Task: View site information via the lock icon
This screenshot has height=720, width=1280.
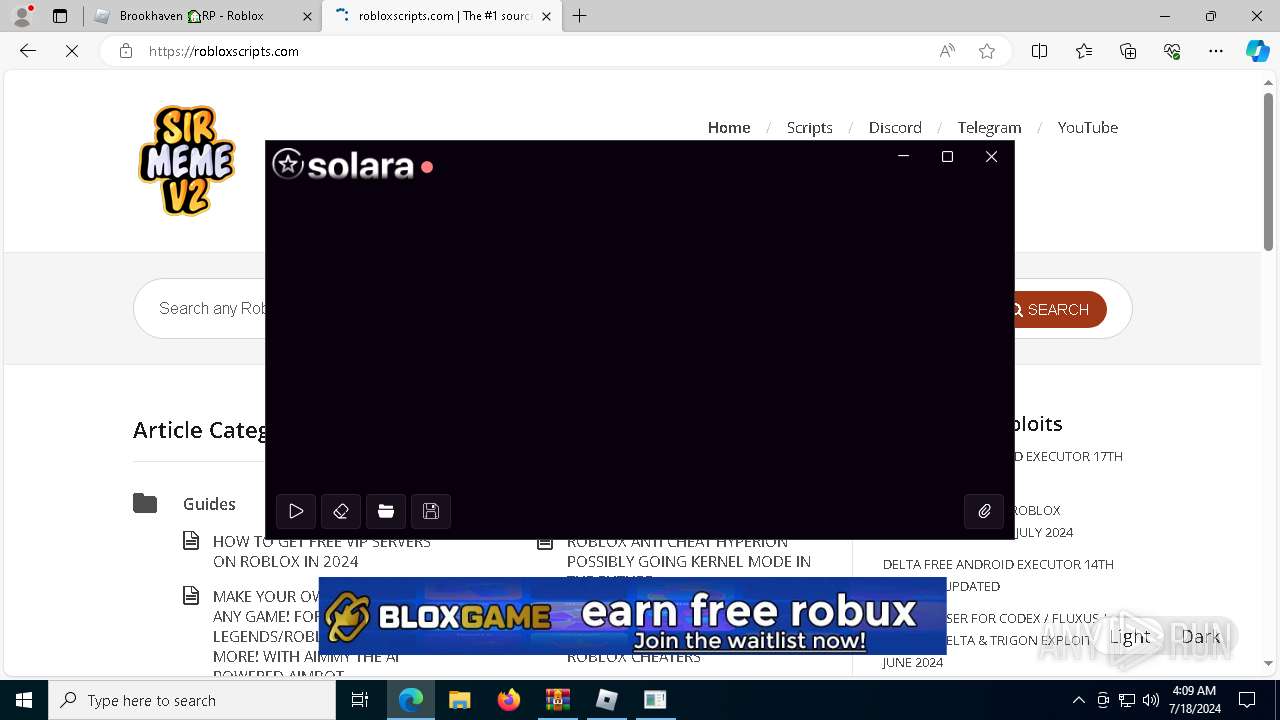Action: coord(126,51)
